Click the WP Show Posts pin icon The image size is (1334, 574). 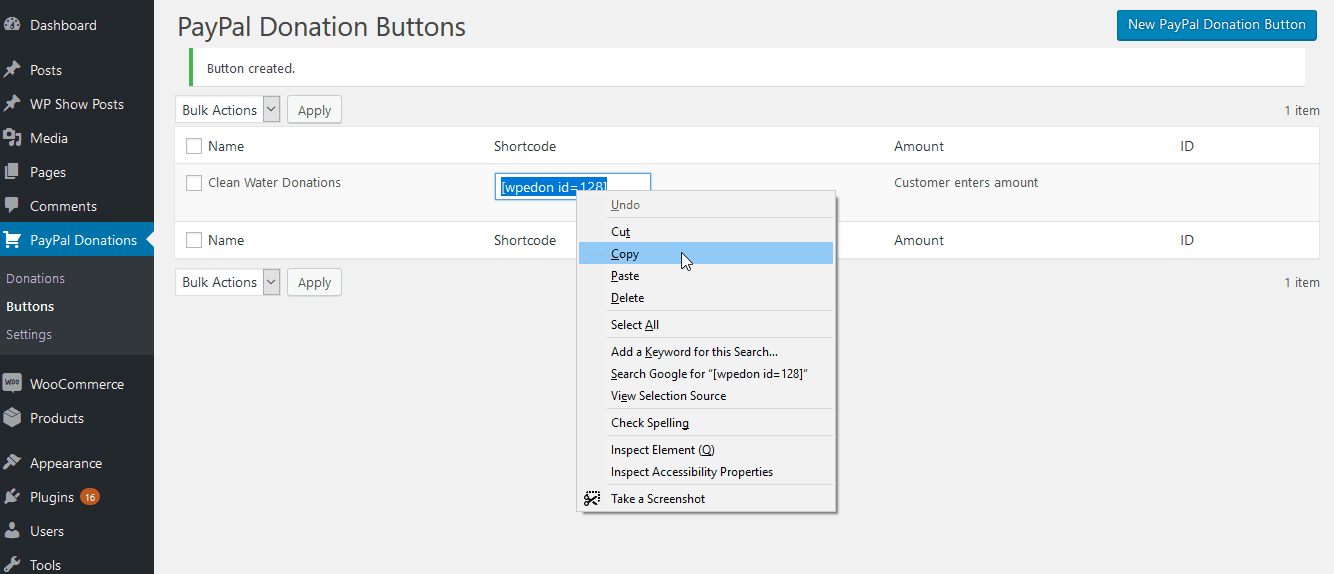(12, 104)
